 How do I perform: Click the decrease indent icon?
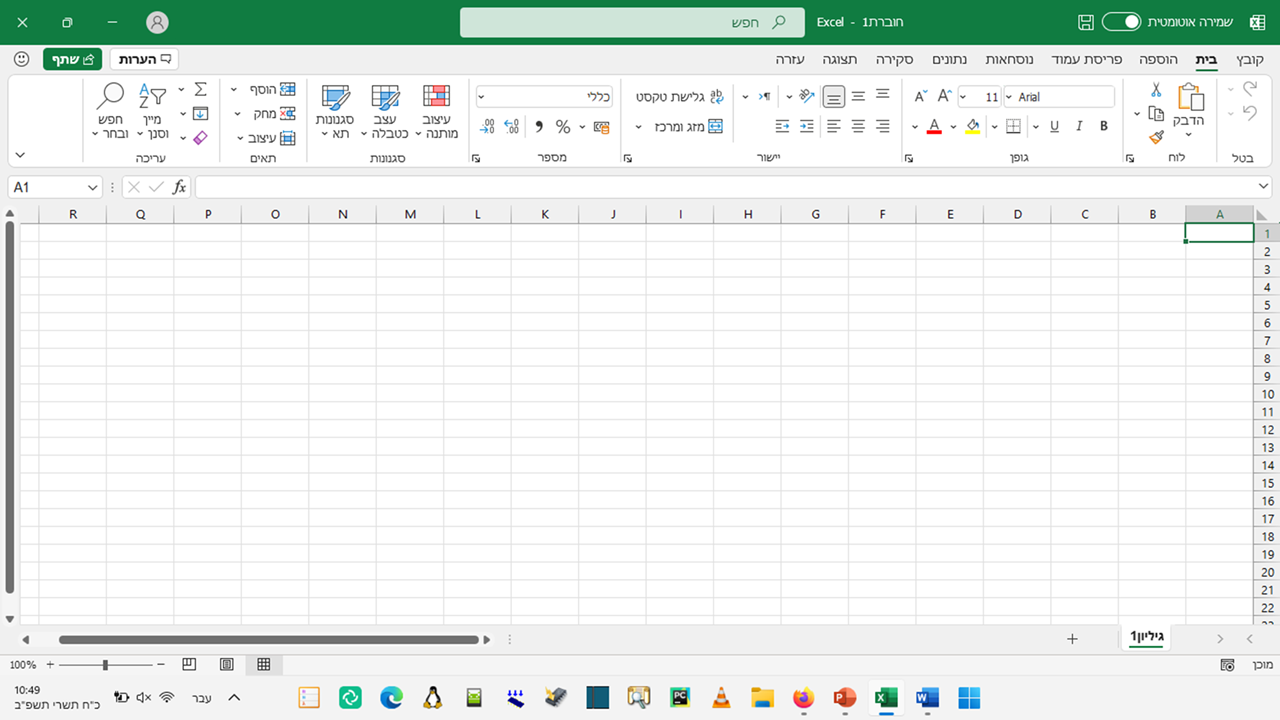click(x=783, y=126)
